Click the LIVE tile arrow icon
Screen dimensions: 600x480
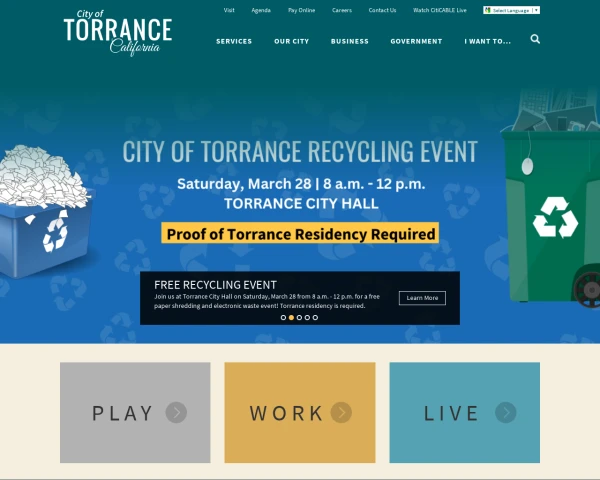click(x=505, y=413)
